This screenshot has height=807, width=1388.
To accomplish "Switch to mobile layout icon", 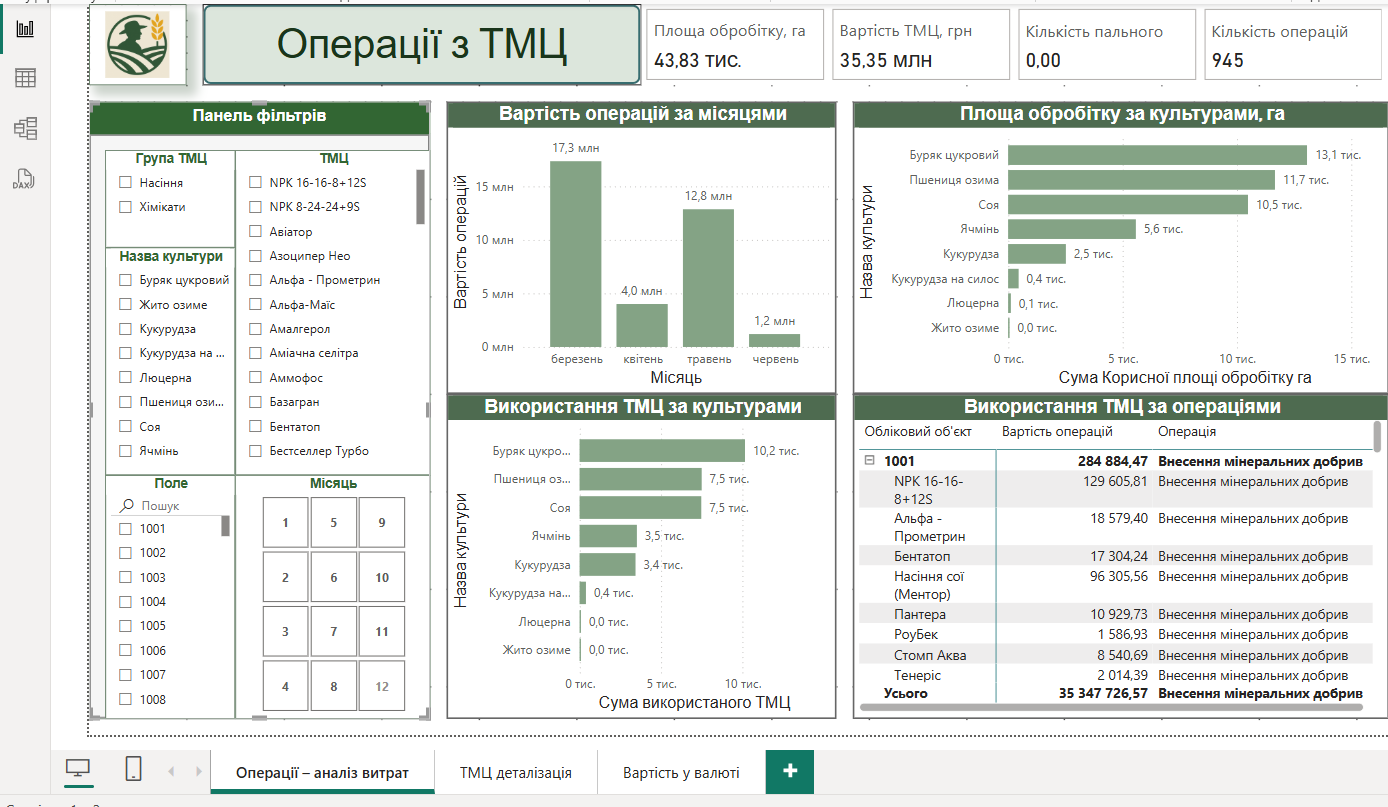I will pyautogui.click(x=133, y=769).
